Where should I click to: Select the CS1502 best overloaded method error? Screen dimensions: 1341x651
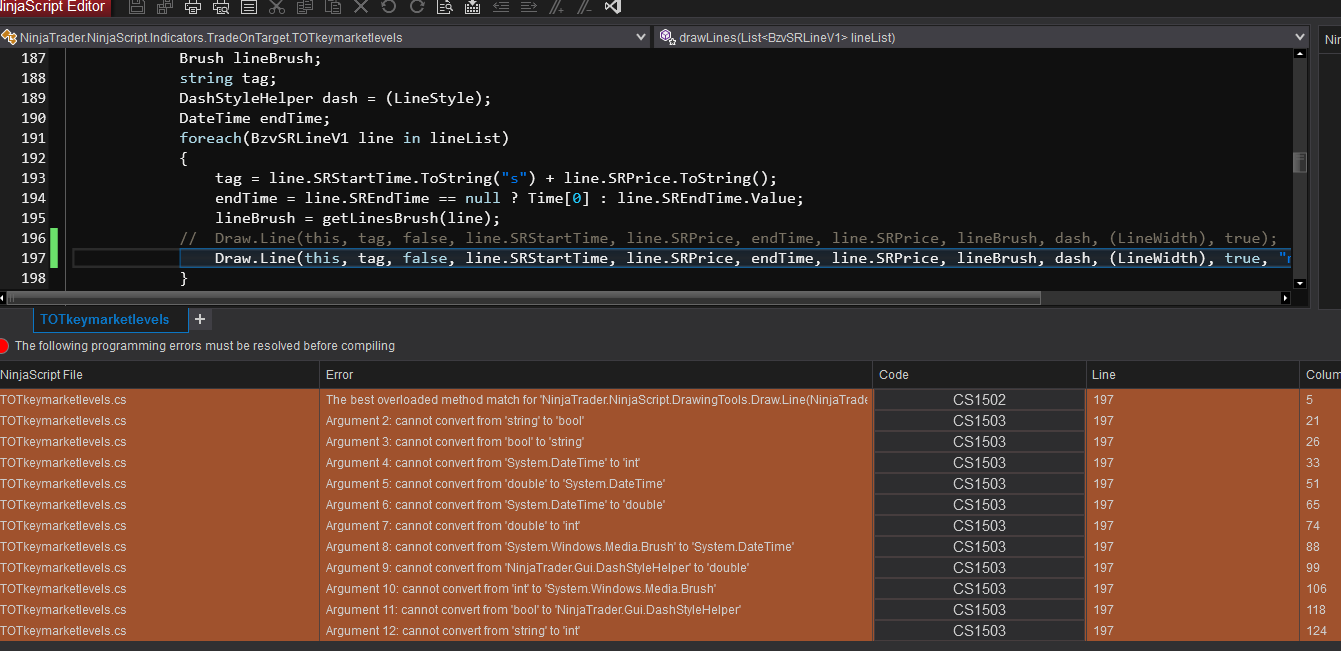[x=596, y=400]
